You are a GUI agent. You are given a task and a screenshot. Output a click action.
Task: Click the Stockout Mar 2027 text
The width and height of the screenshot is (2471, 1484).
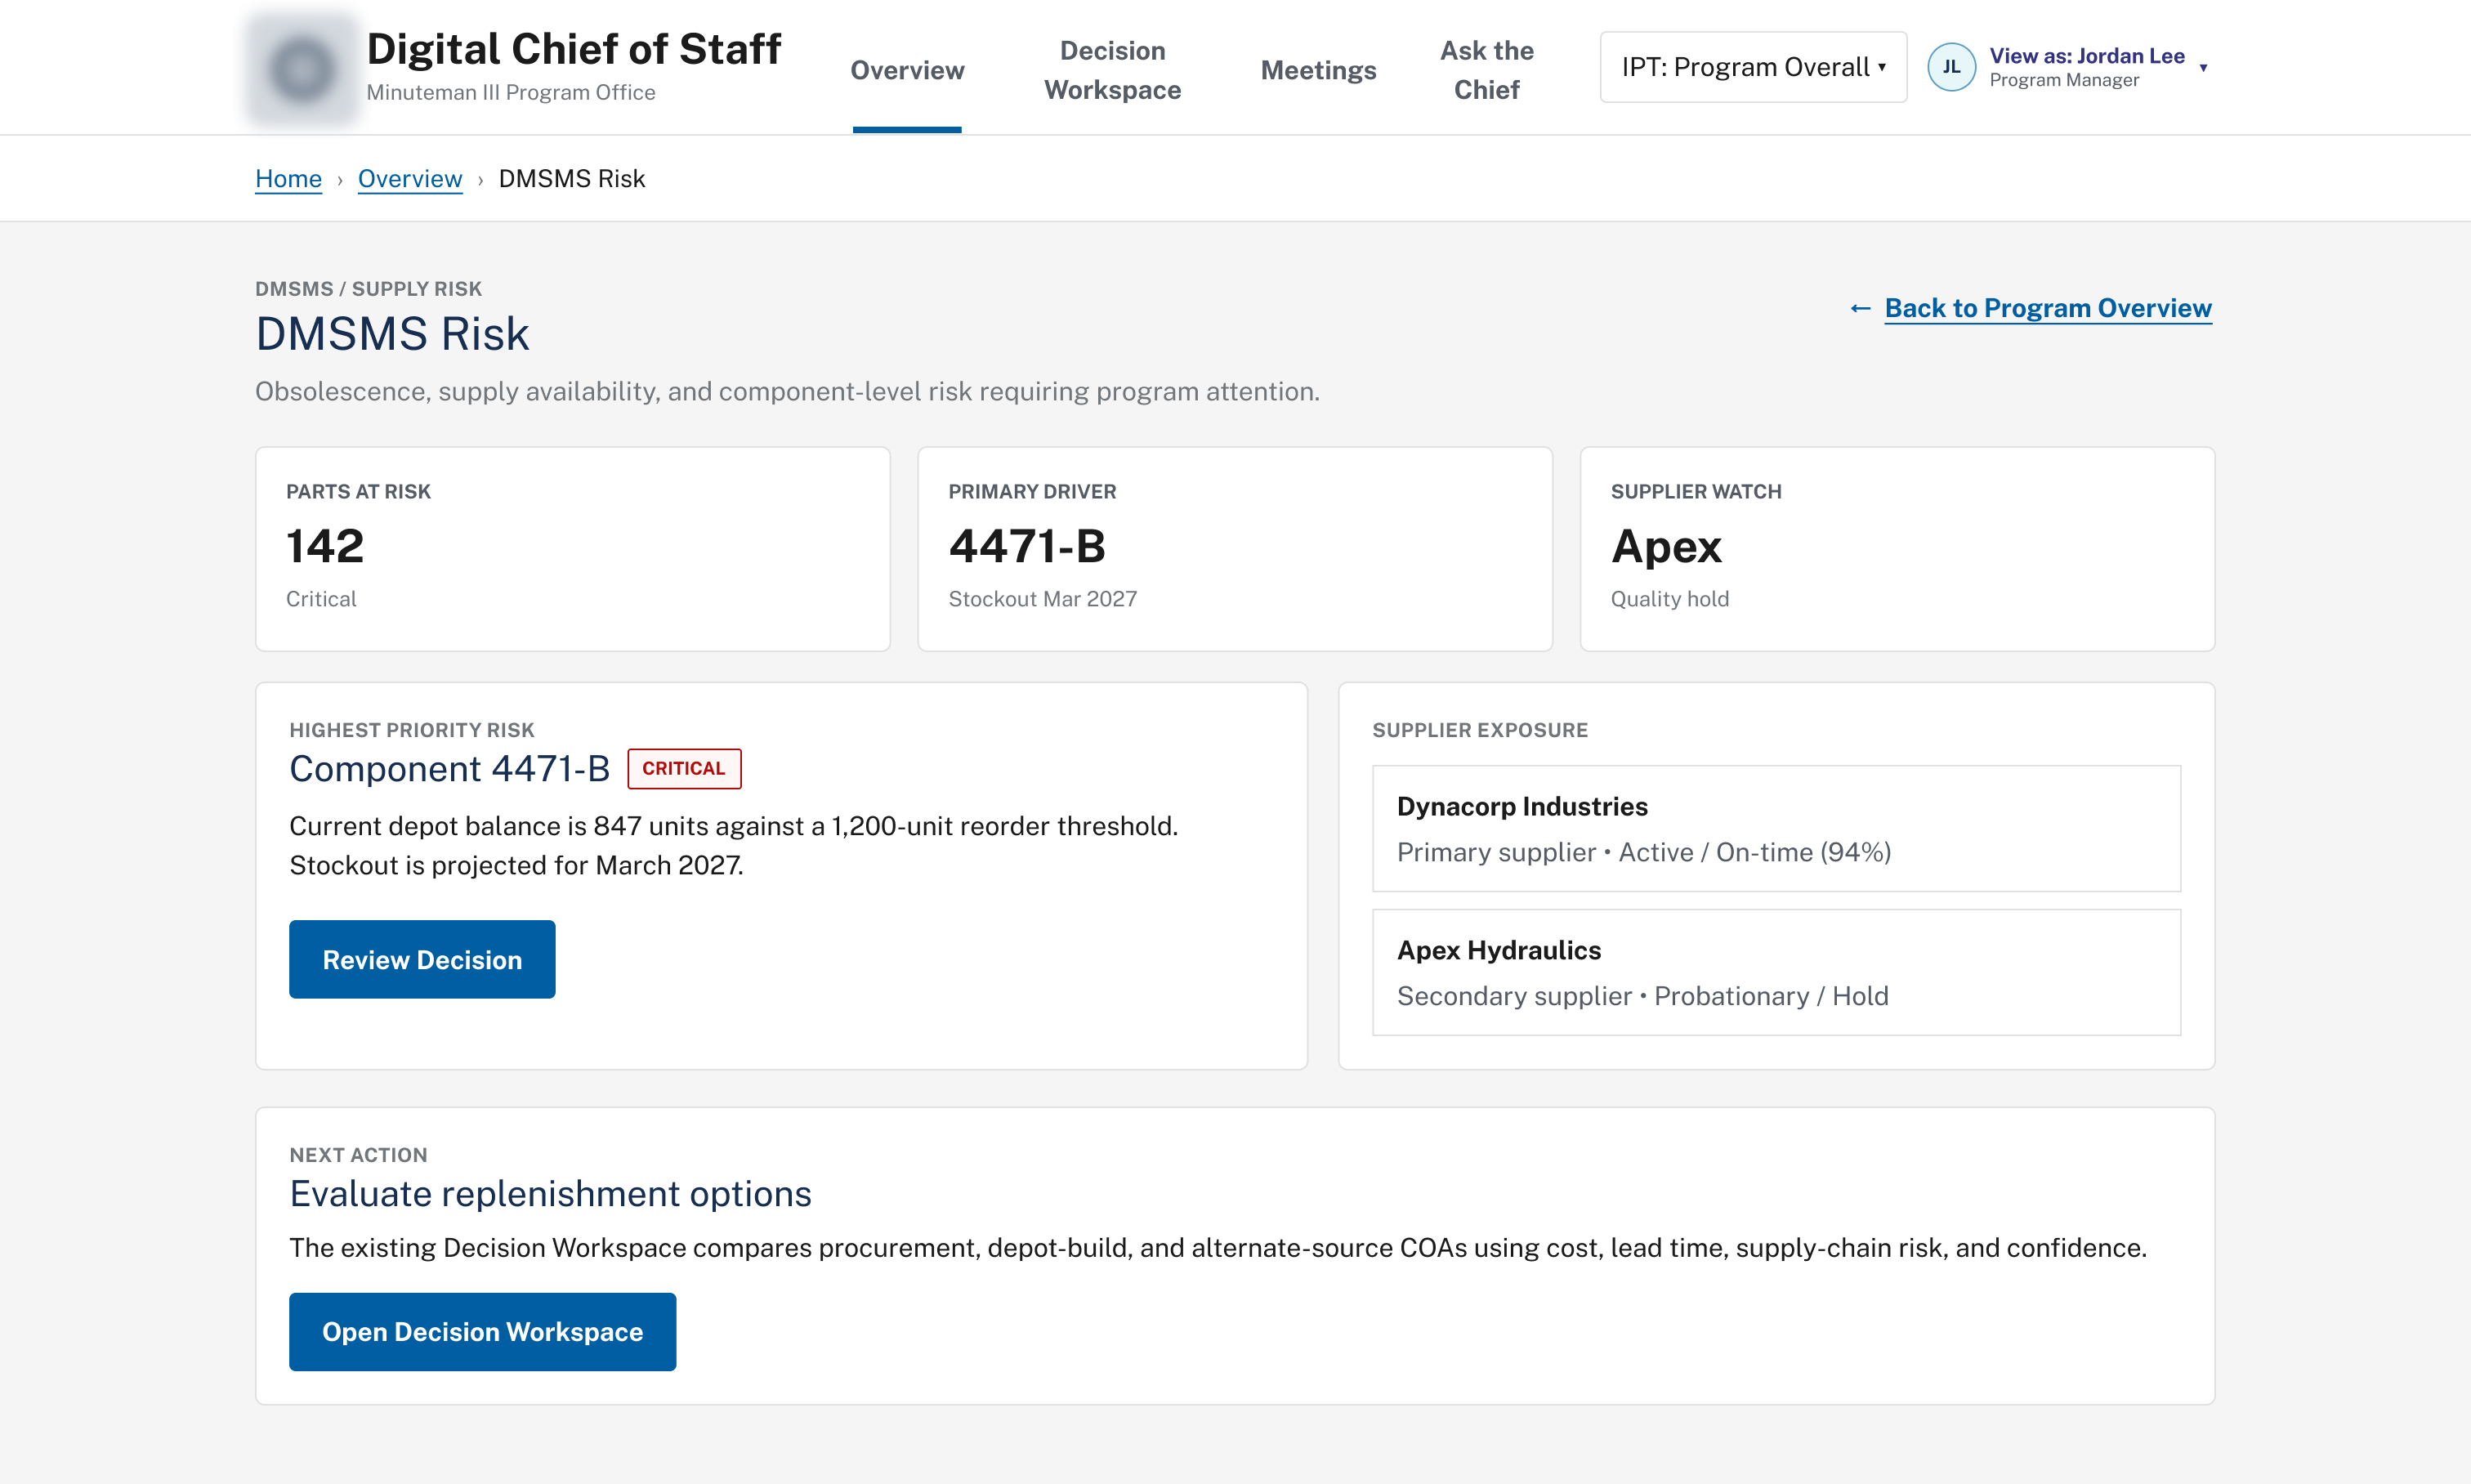point(1042,599)
